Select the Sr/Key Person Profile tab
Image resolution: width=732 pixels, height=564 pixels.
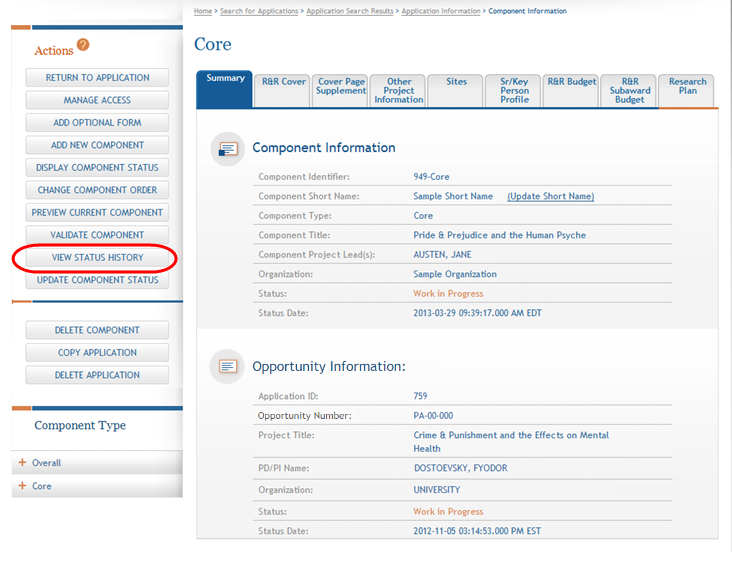click(x=514, y=90)
